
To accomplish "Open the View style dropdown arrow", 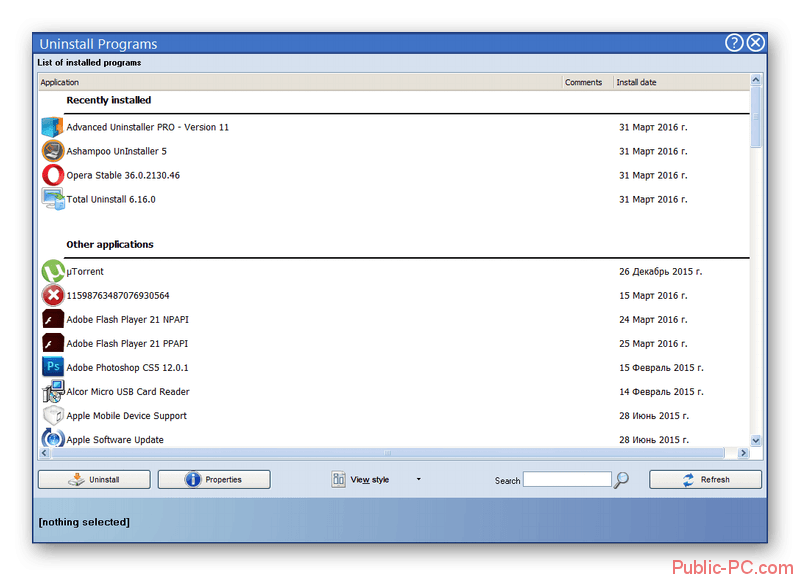I will 418,479.
